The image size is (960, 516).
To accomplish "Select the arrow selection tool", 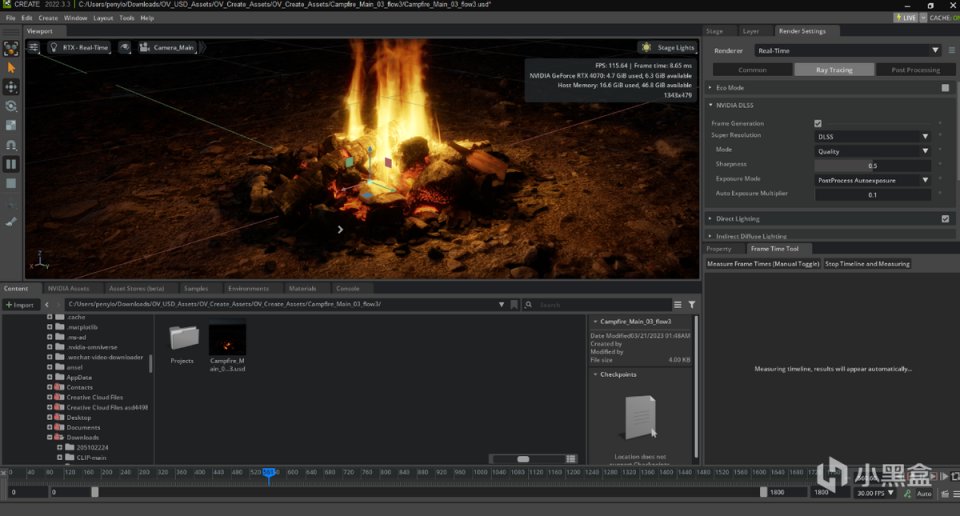I will pyautogui.click(x=11, y=67).
